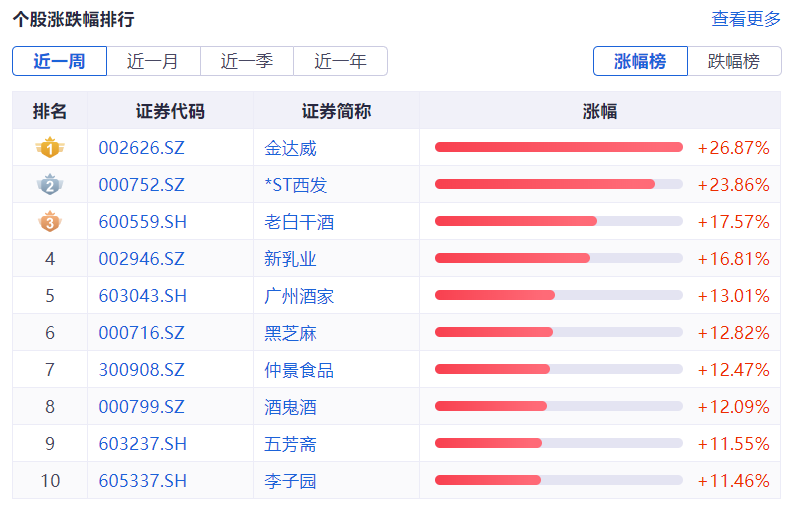The image size is (793, 507).
Task: Select the 近一季 time range tab
Action: click(x=247, y=61)
